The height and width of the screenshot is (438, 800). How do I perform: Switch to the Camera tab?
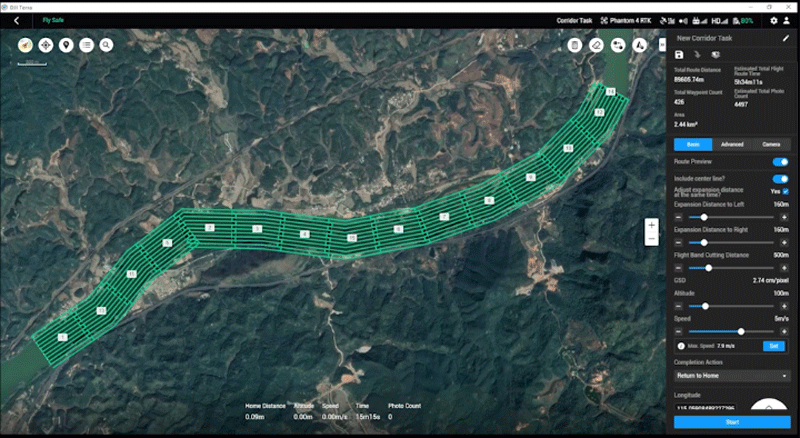pyautogui.click(x=770, y=144)
